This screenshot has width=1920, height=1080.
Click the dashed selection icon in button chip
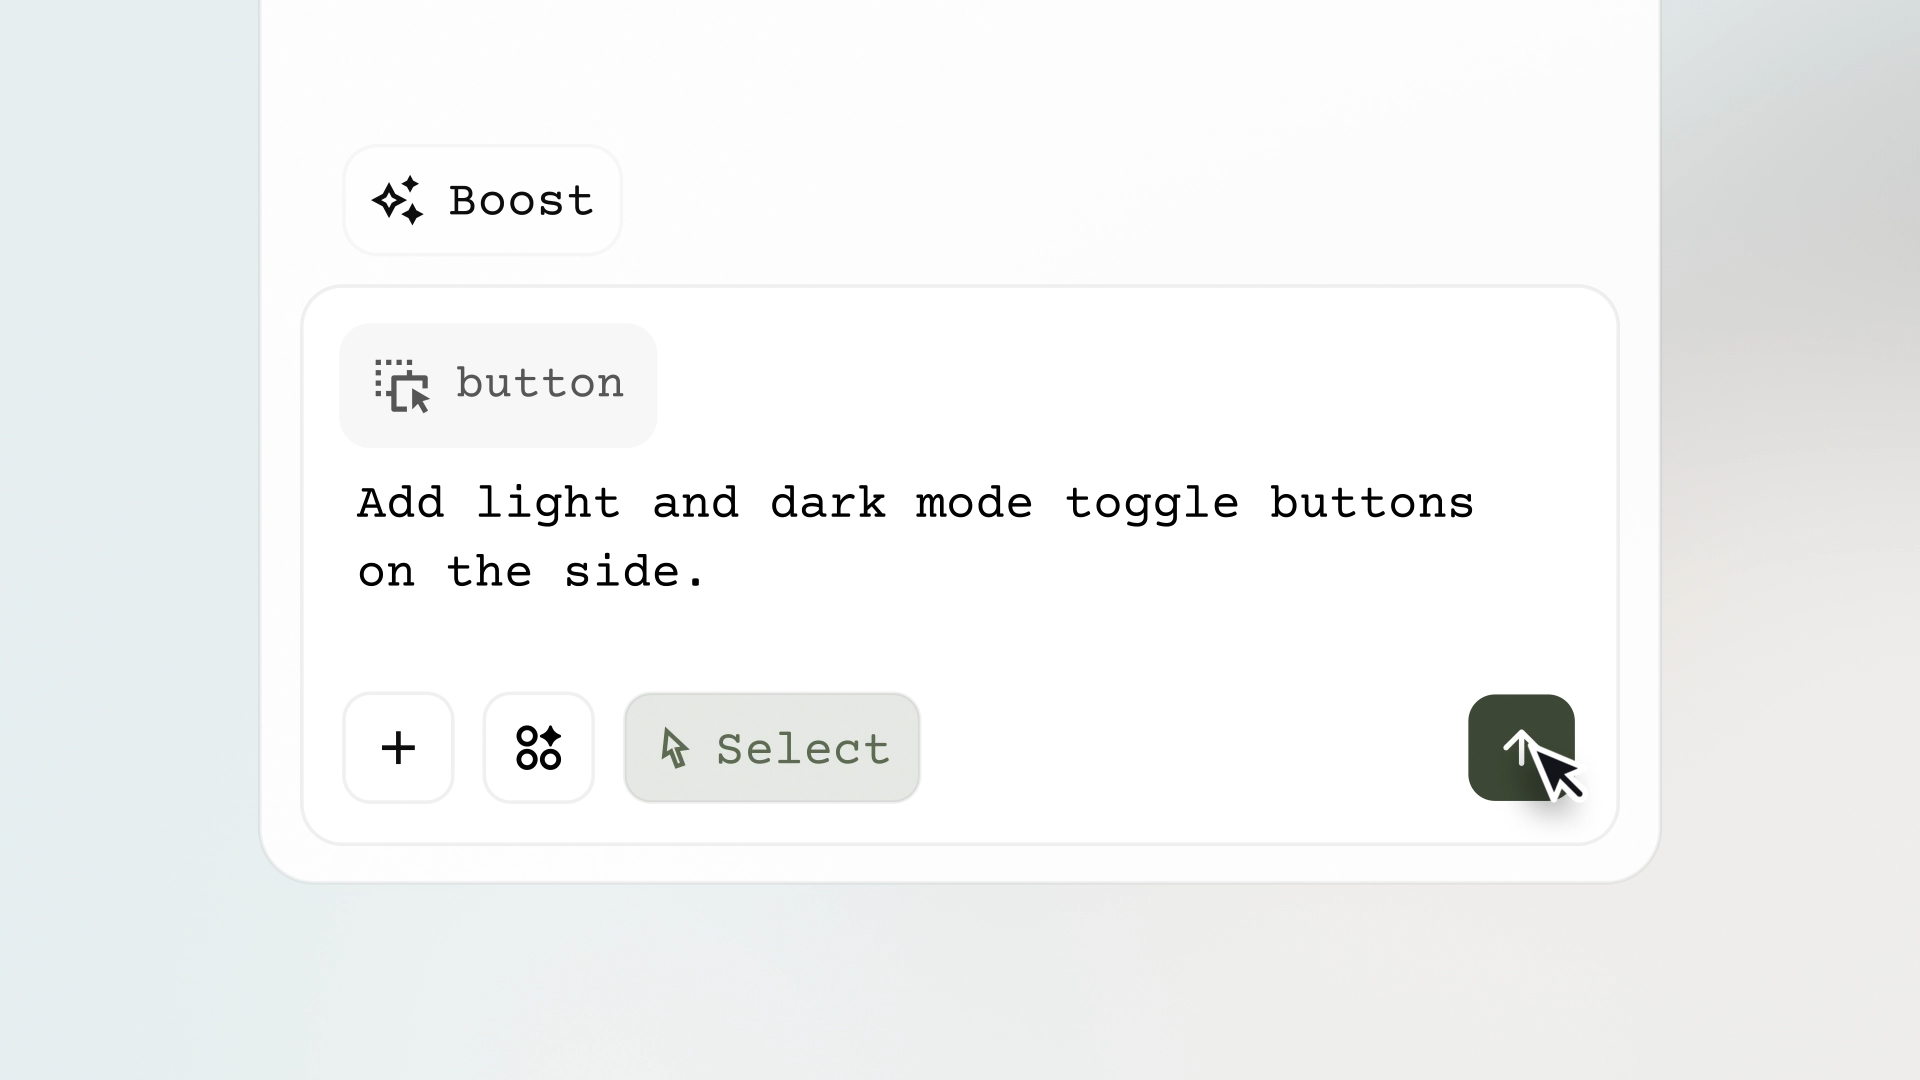pos(402,385)
